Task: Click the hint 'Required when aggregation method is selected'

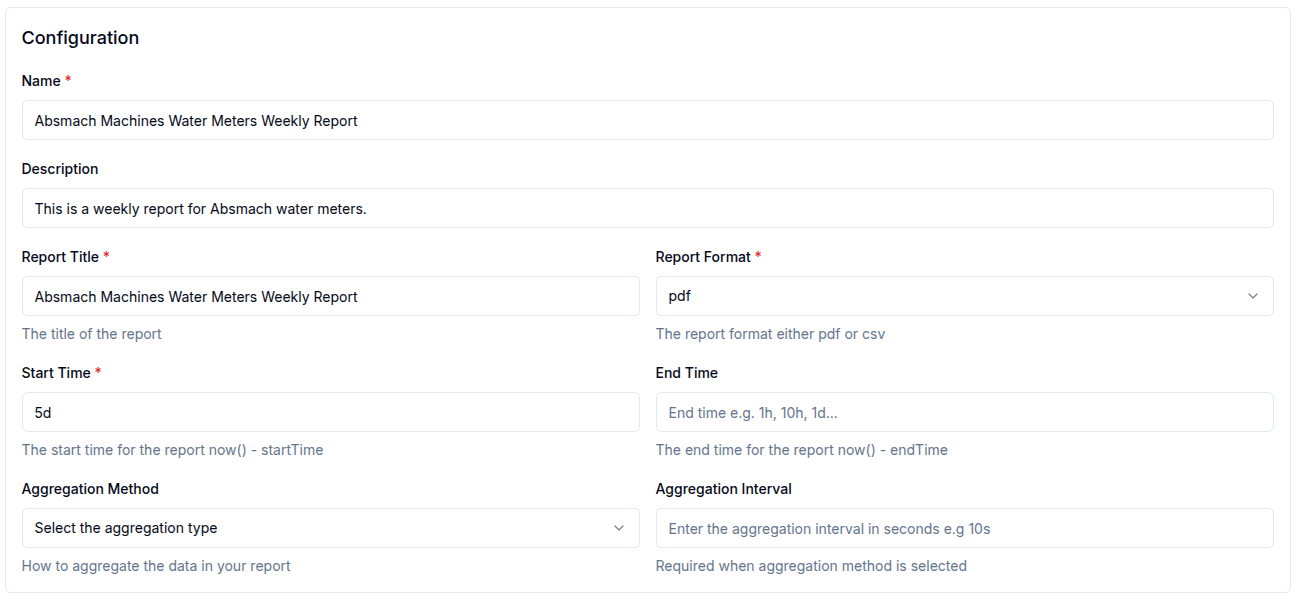Action: click(x=811, y=565)
